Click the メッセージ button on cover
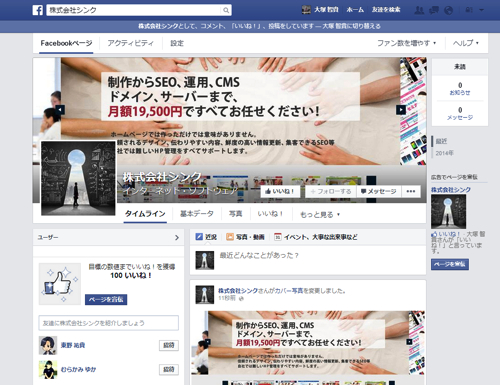This screenshot has width=500, height=385. [379, 191]
